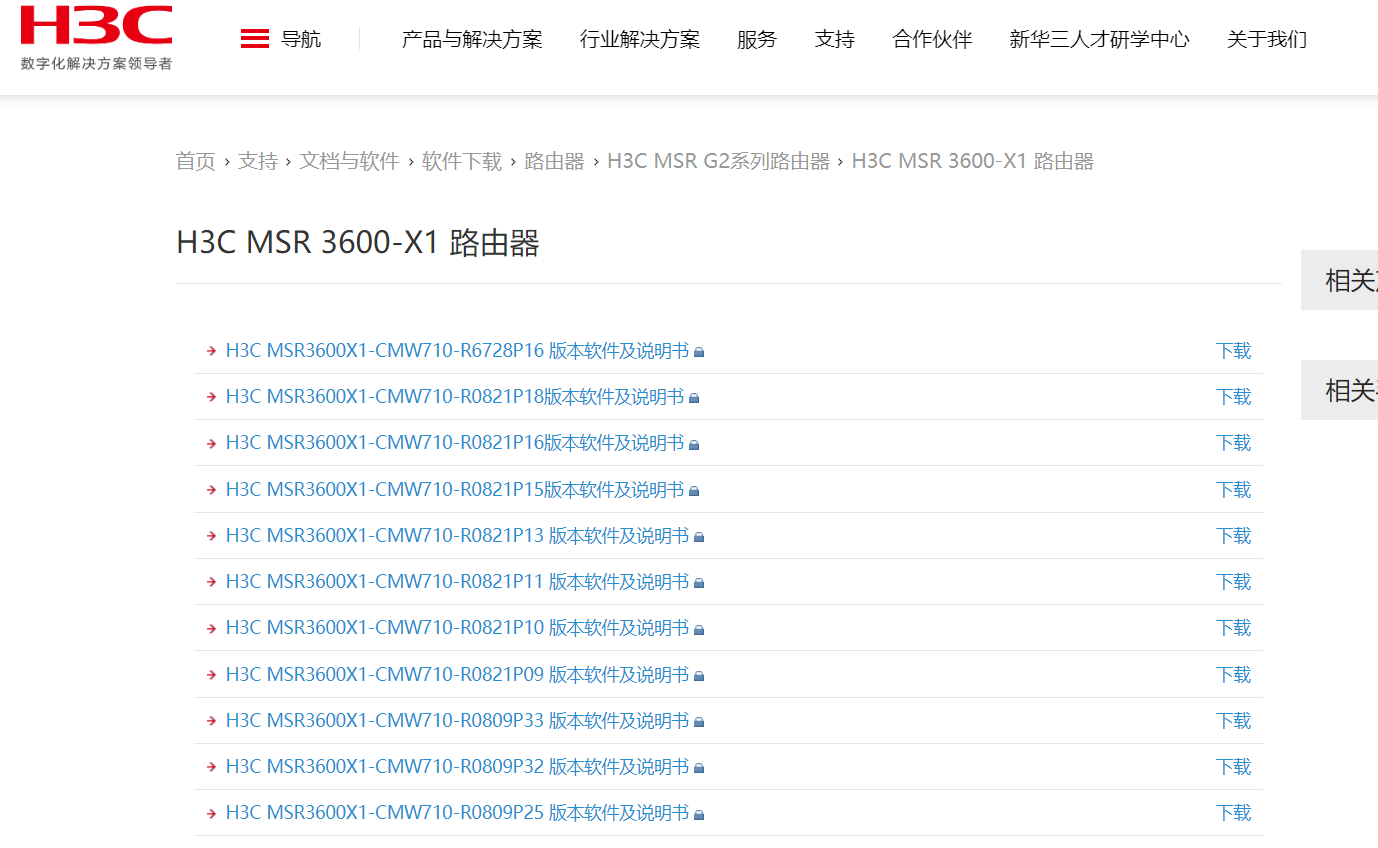Click 下载 for the R0821P16 version

click(x=1234, y=443)
